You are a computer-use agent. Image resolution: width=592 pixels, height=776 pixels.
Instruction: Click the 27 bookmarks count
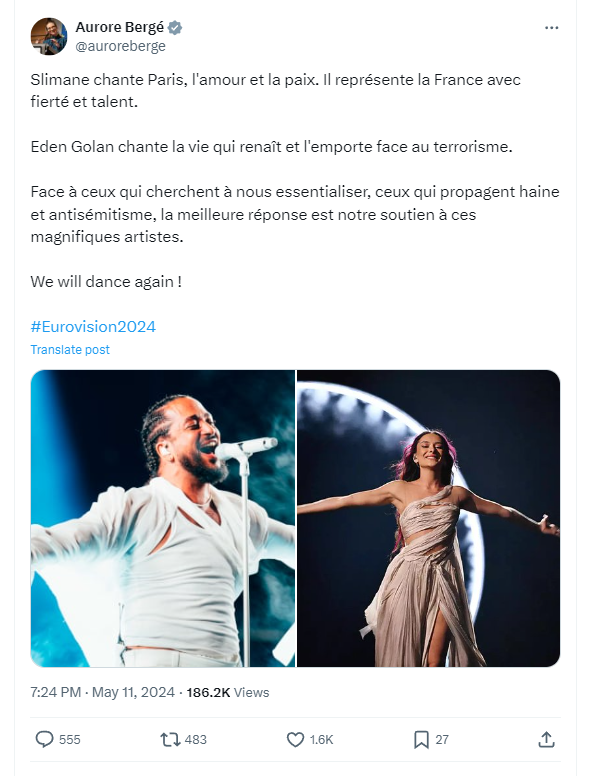(442, 739)
